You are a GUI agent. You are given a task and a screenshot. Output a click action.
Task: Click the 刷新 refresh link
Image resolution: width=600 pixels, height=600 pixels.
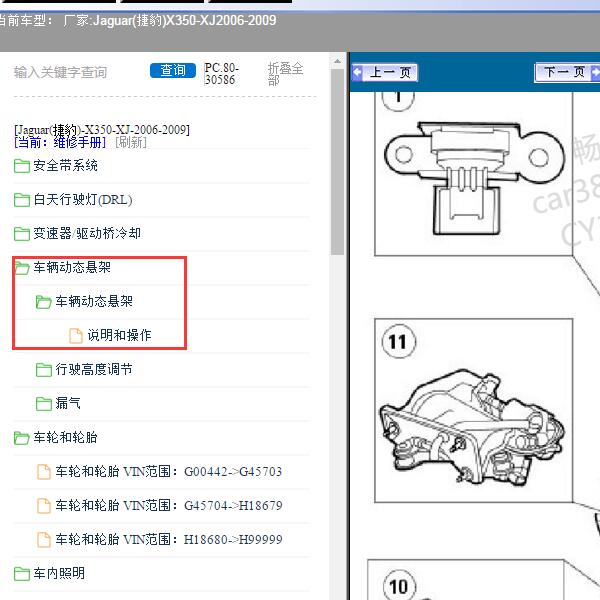tap(131, 143)
